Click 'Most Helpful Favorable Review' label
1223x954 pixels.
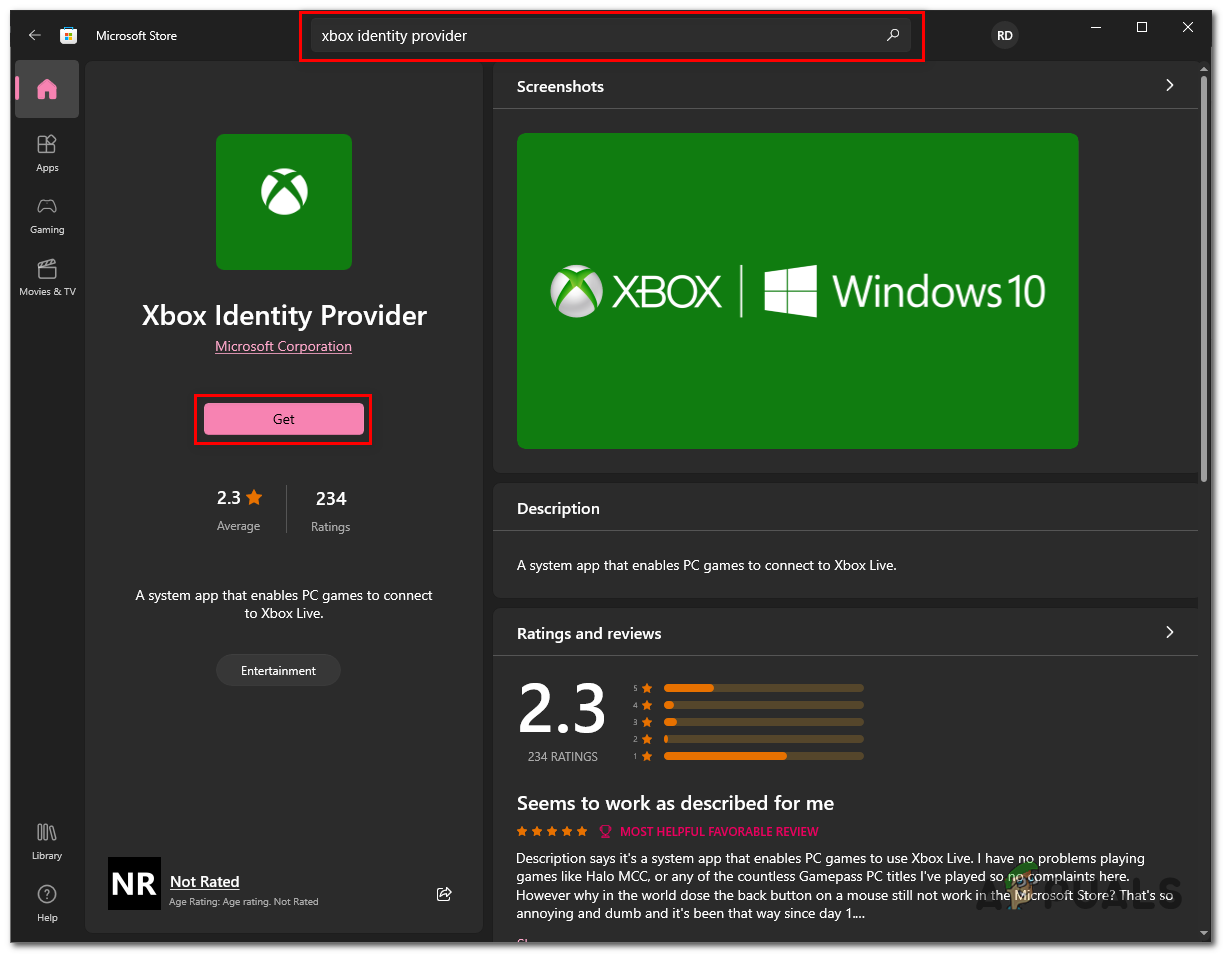point(719,831)
